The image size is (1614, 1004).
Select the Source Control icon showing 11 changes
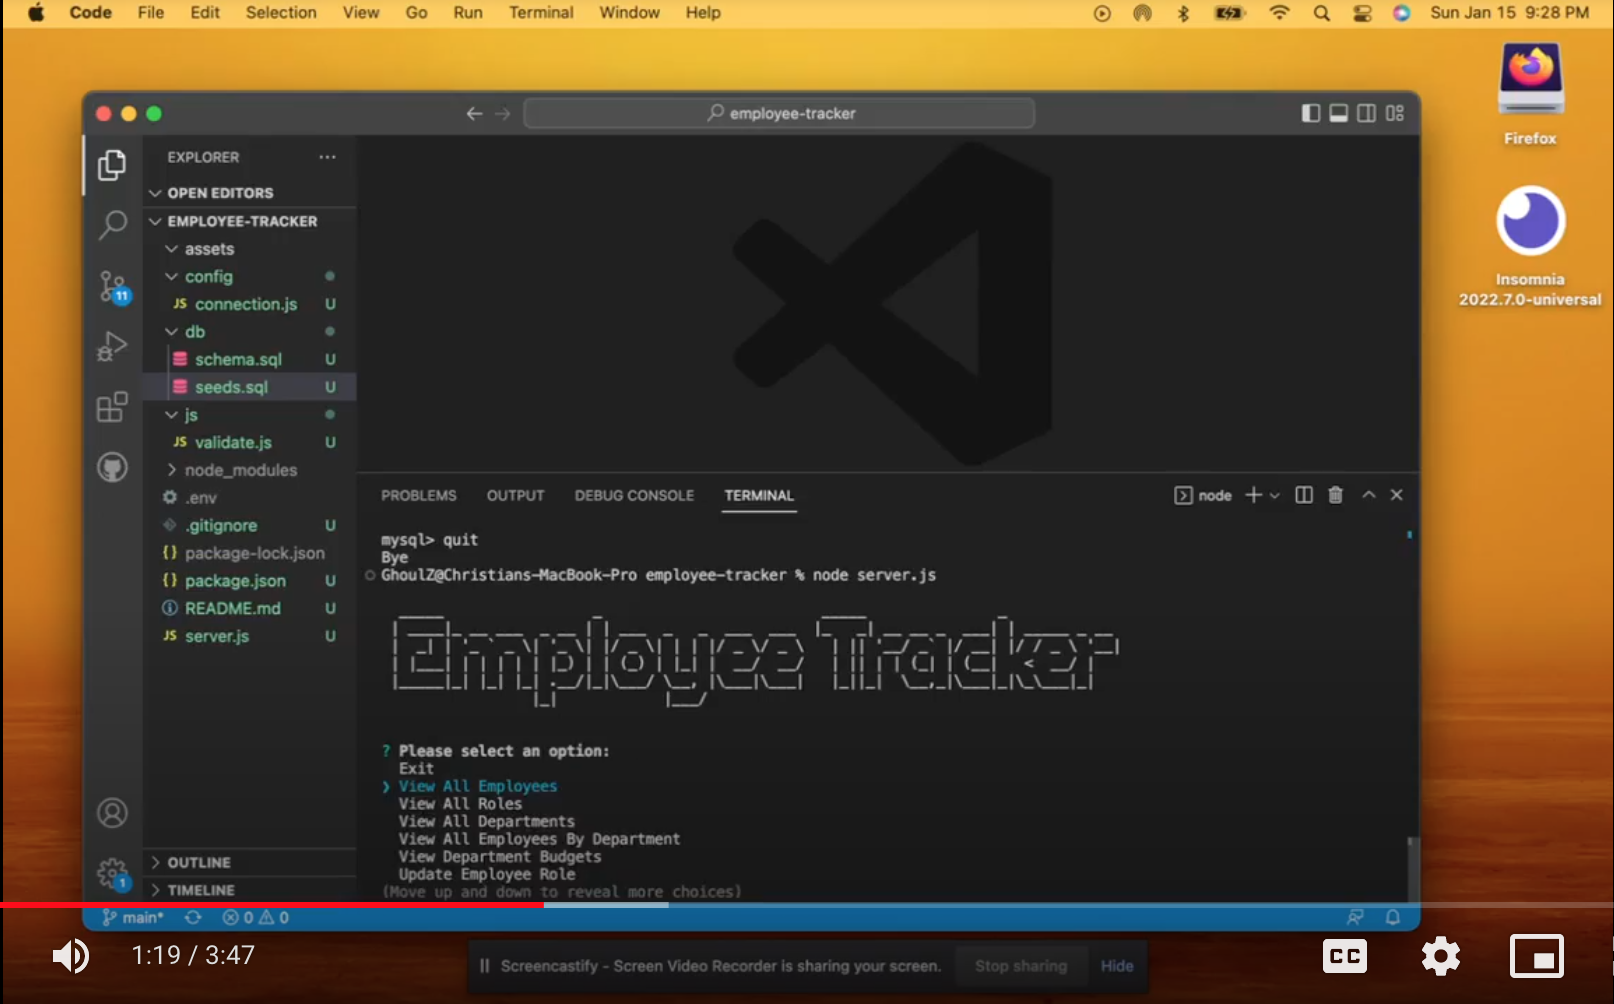point(112,287)
